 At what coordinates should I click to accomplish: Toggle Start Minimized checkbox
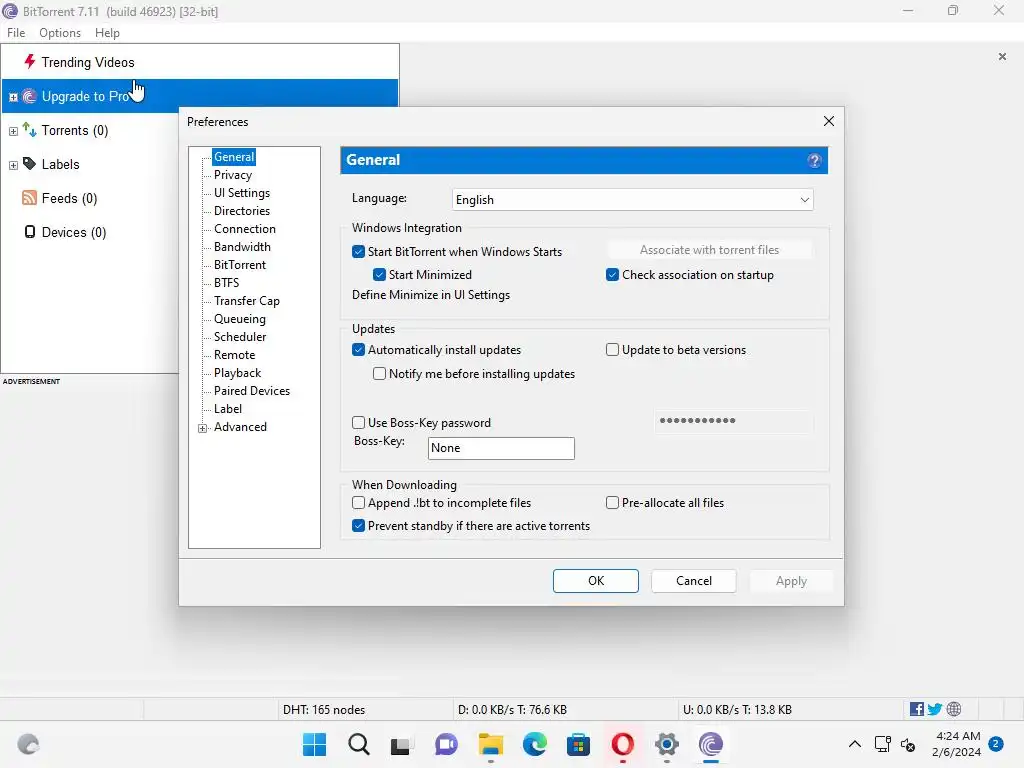(379, 274)
